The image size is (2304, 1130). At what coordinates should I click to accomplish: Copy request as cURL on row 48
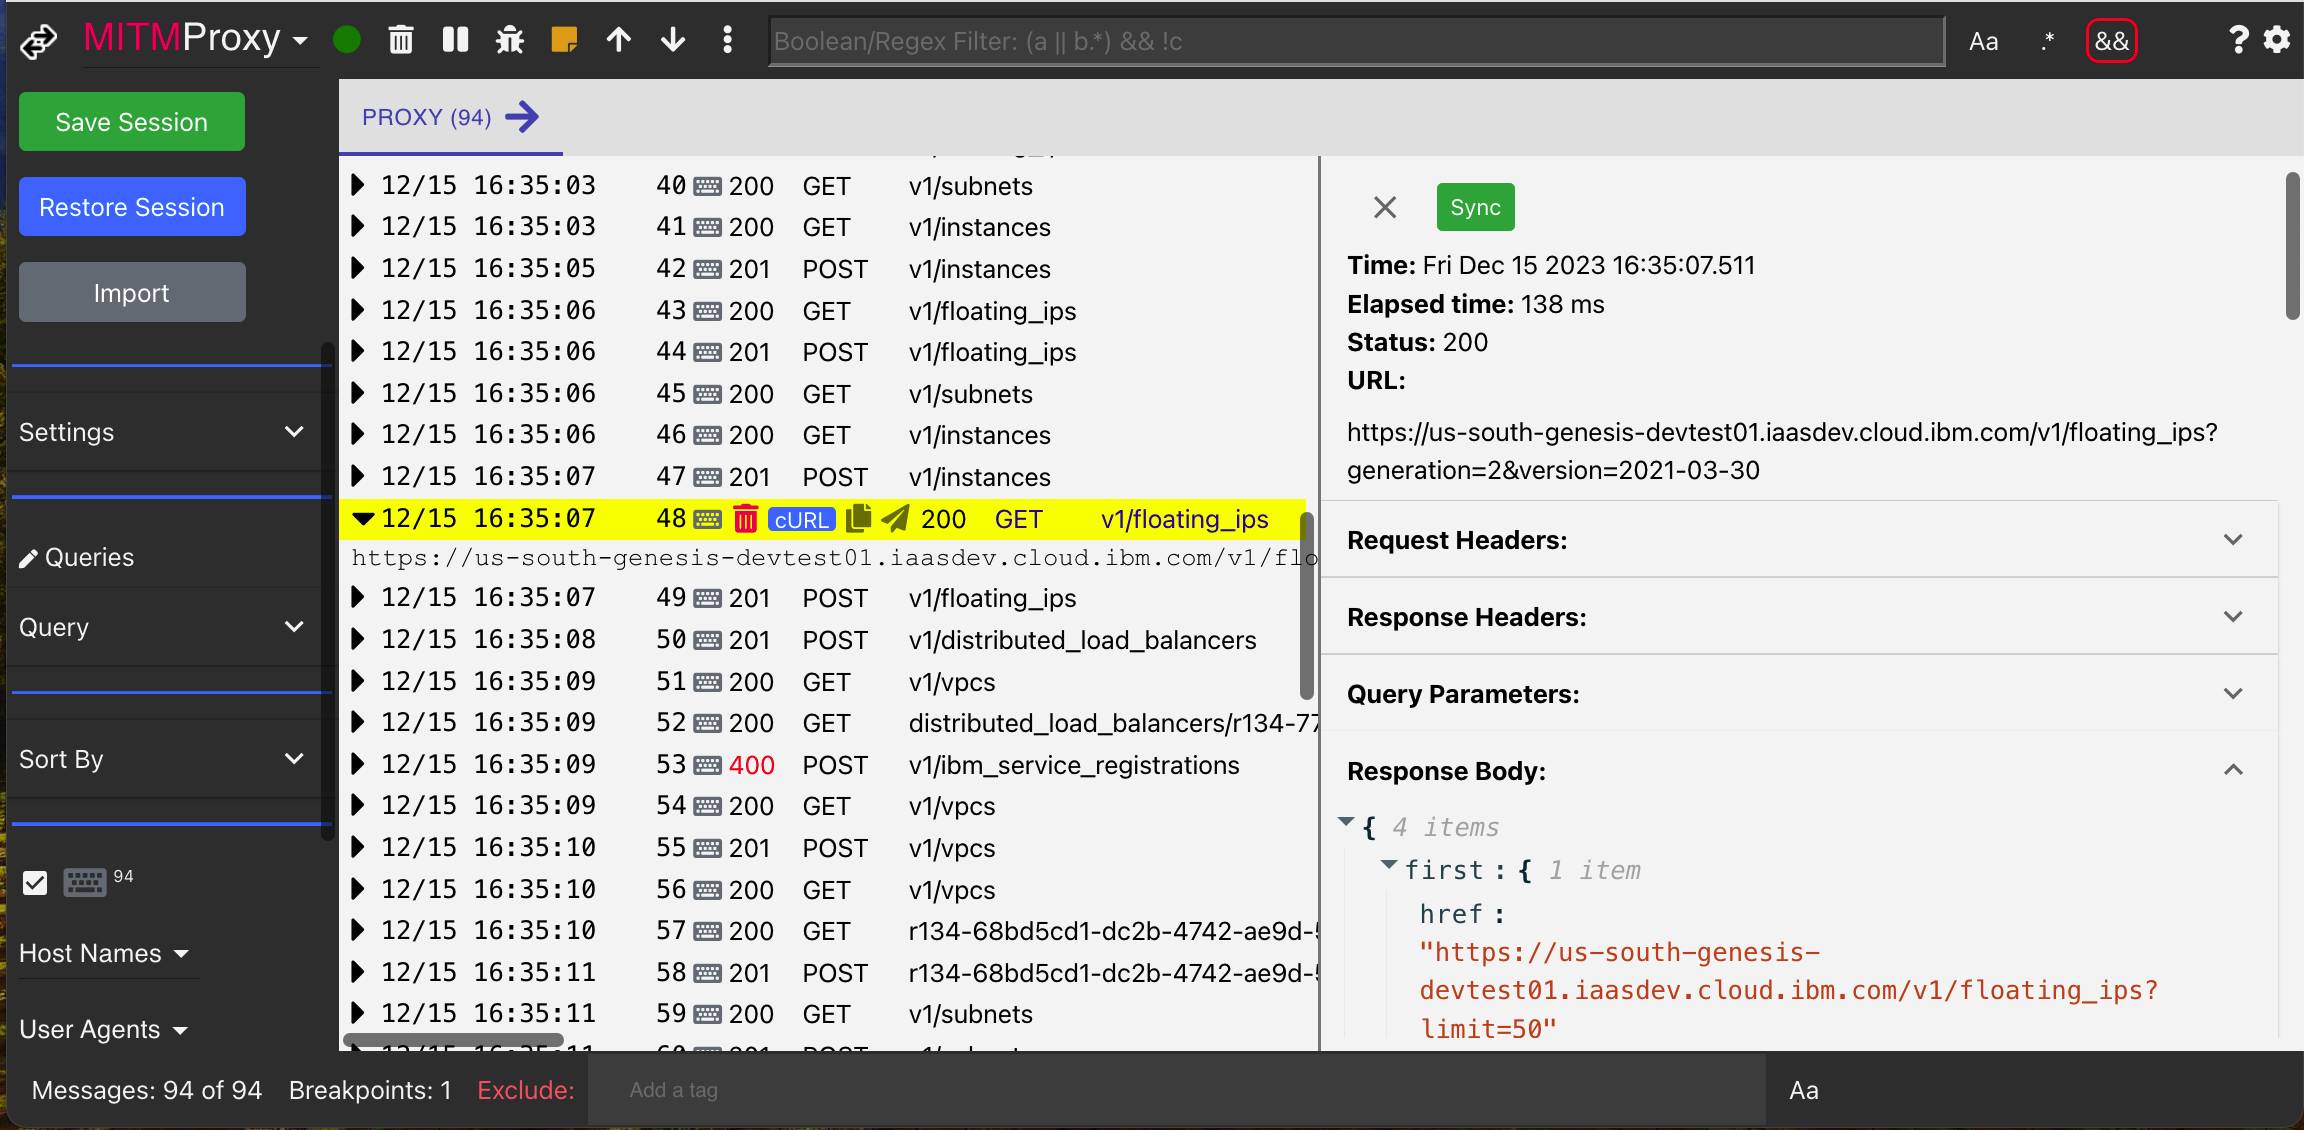click(801, 520)
